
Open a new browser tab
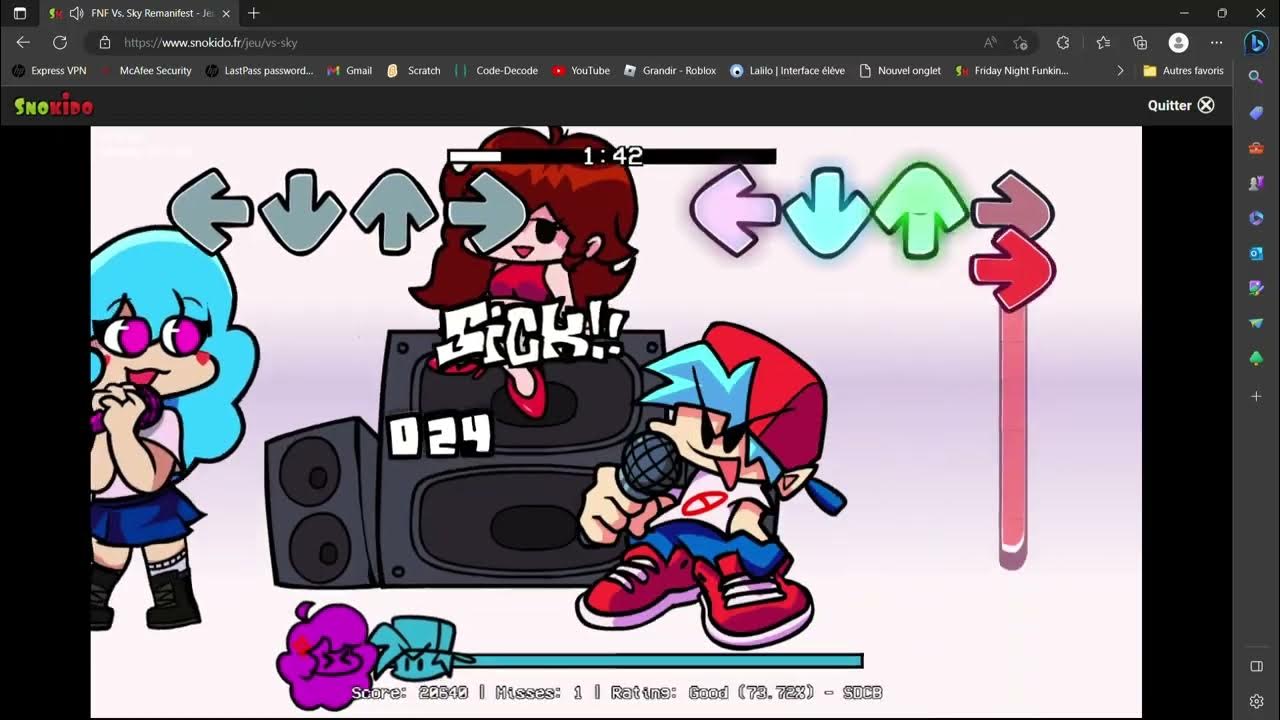253,13
